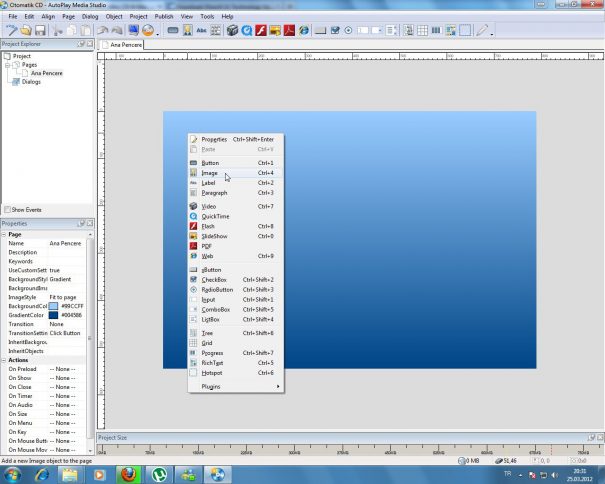This screenshot has height=484, width=605.
Task: Click the Build disc toolbar icon
Action: (148, 30)
